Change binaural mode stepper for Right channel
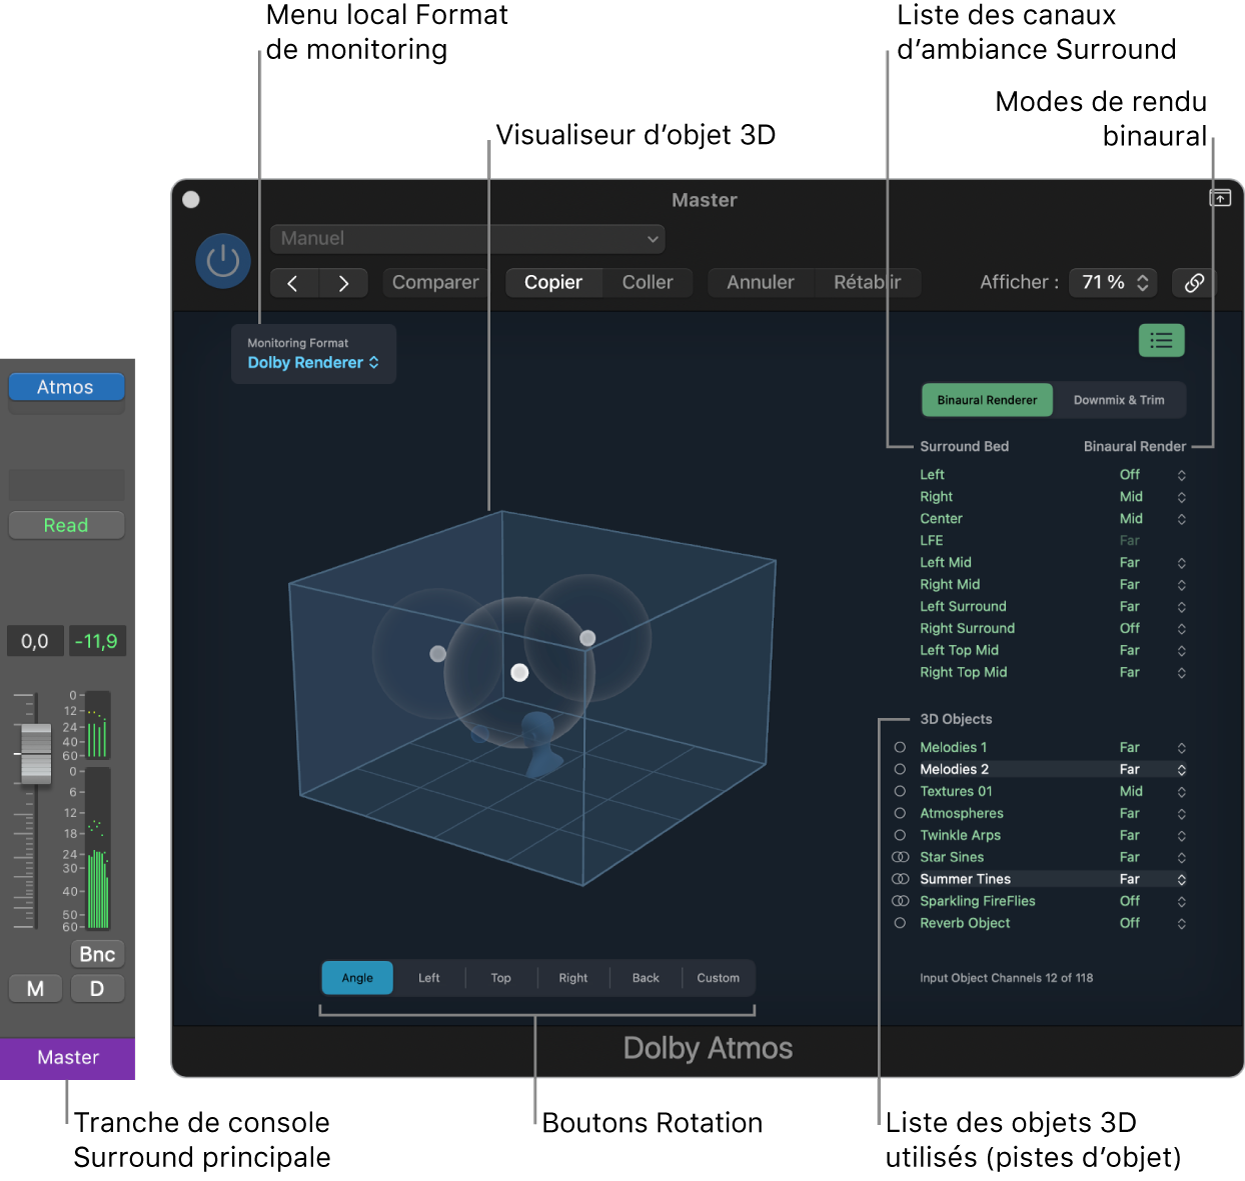 click(x=1181, y=497)
